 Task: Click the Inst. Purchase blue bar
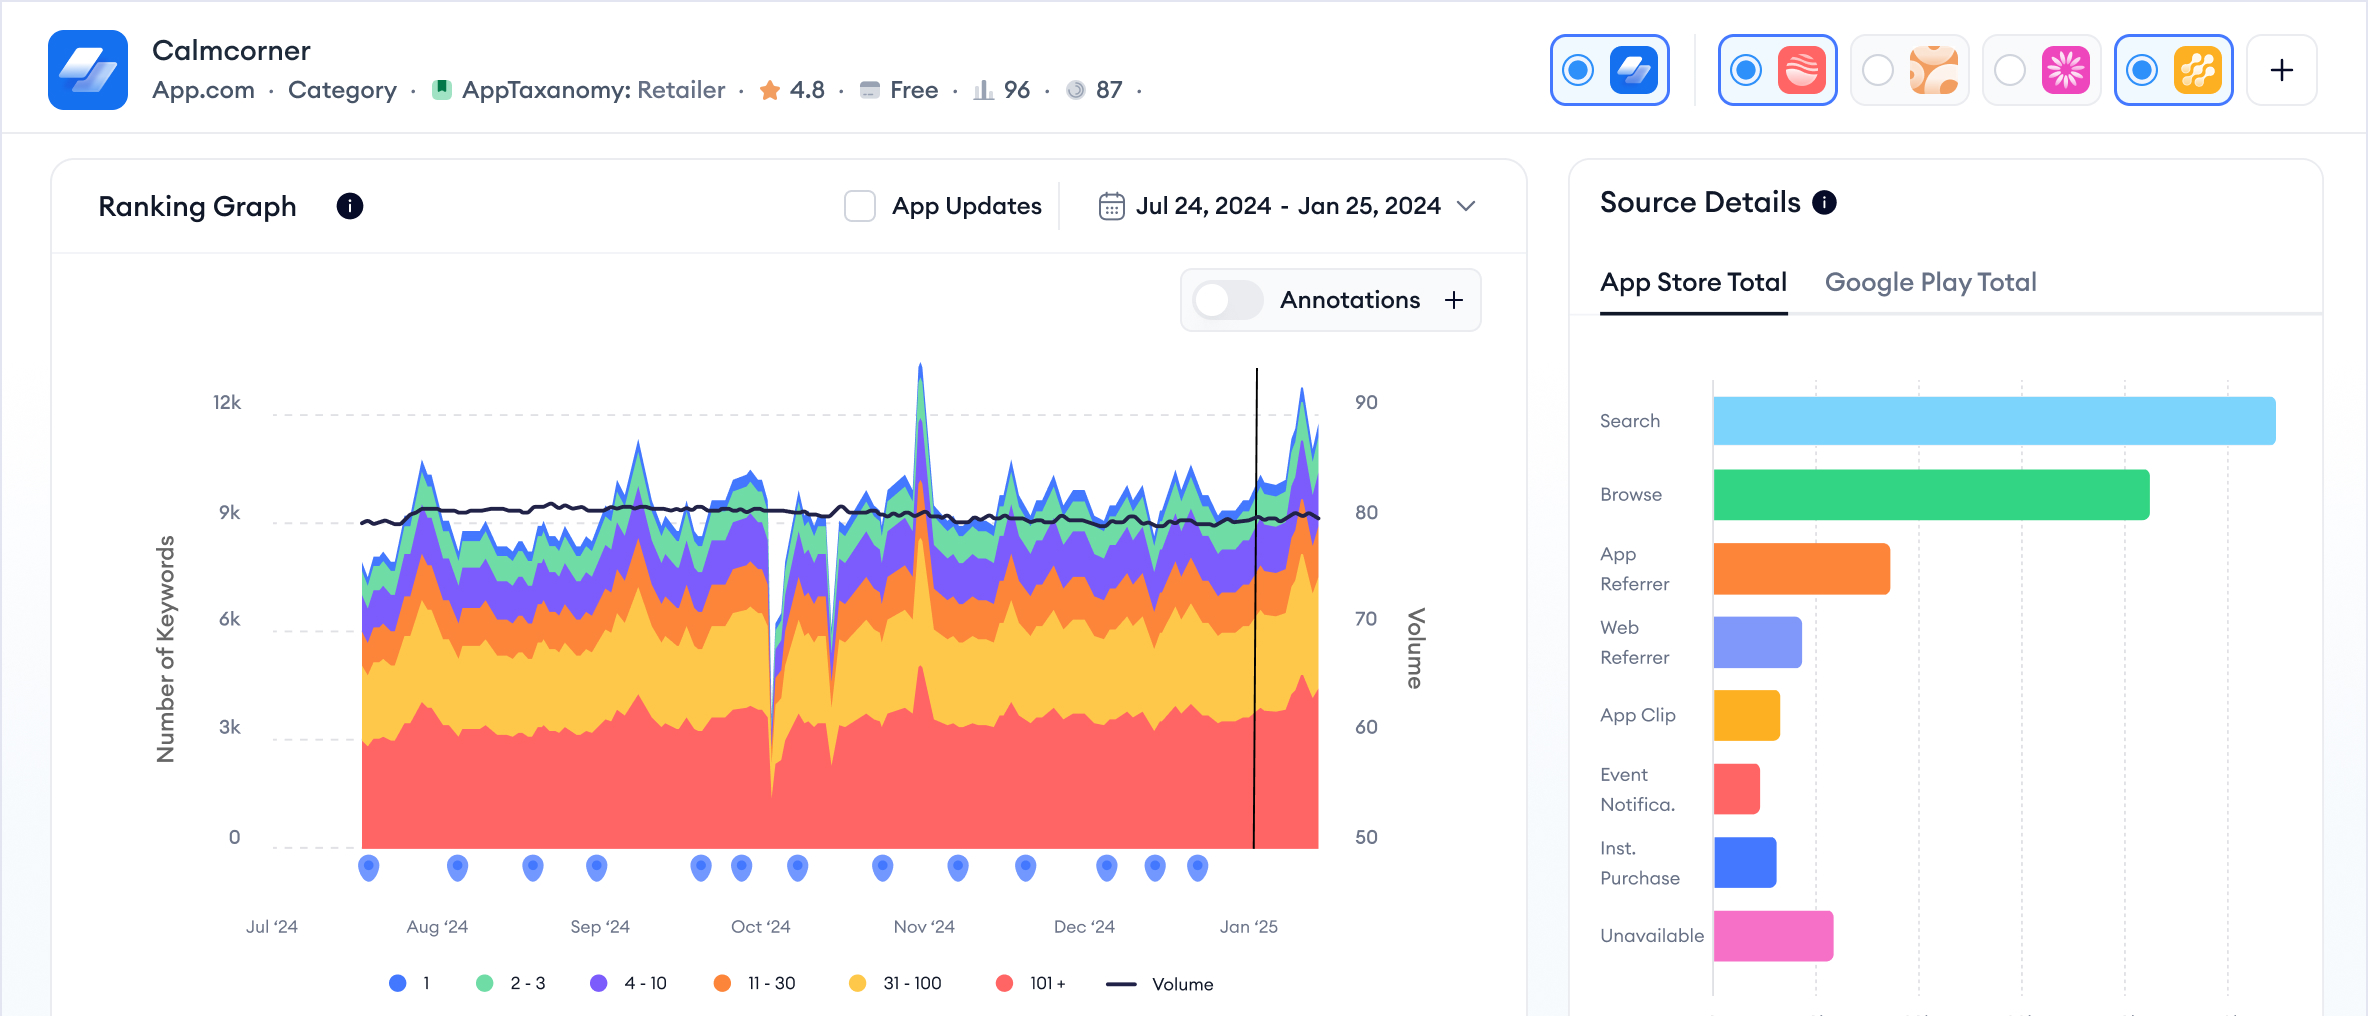[x=1745, y=862]
